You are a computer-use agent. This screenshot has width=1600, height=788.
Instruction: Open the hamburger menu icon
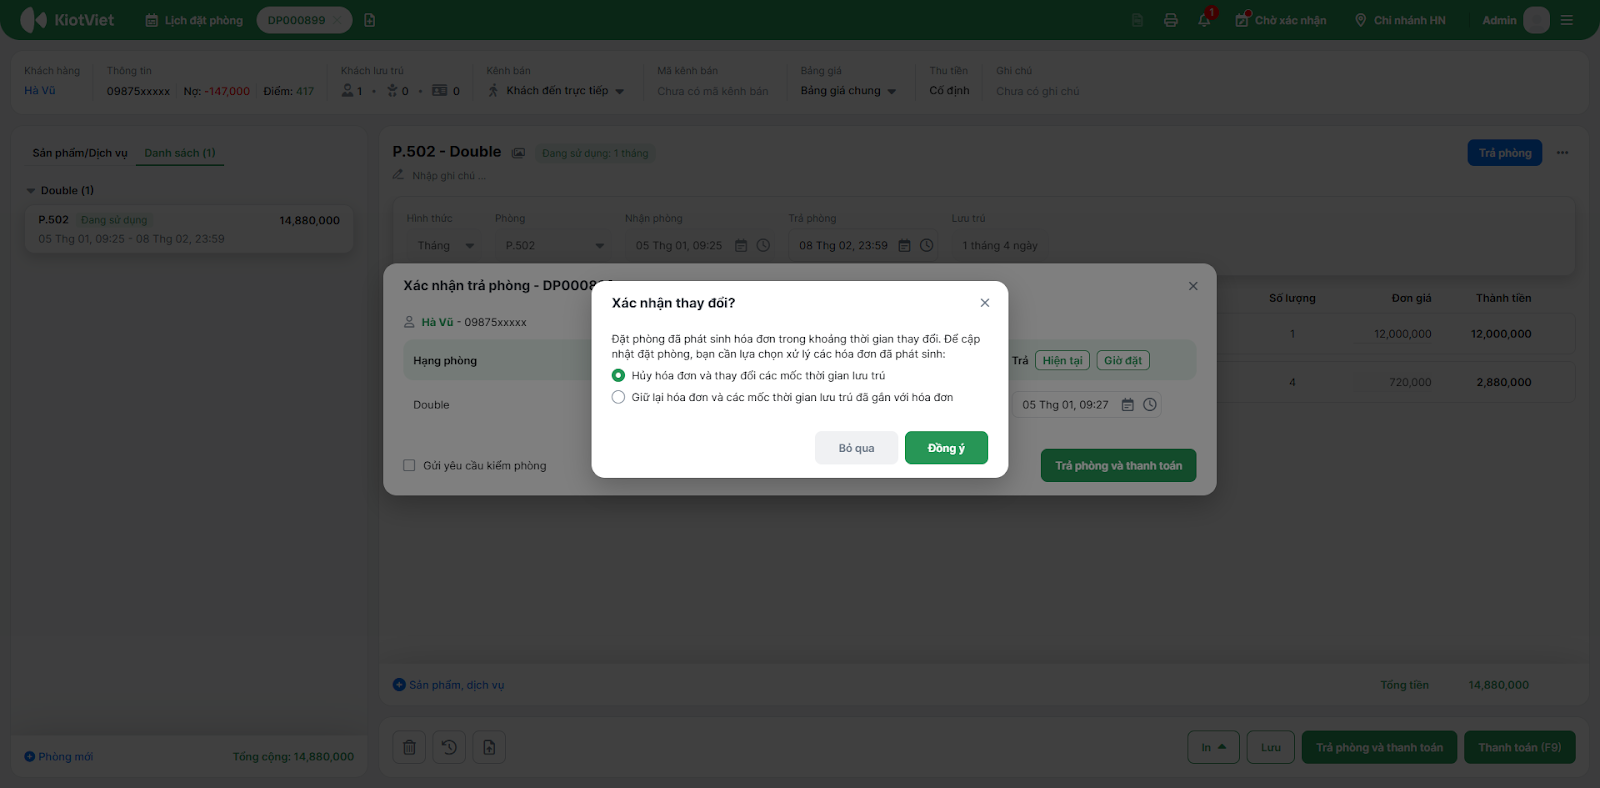(1567, 20)
